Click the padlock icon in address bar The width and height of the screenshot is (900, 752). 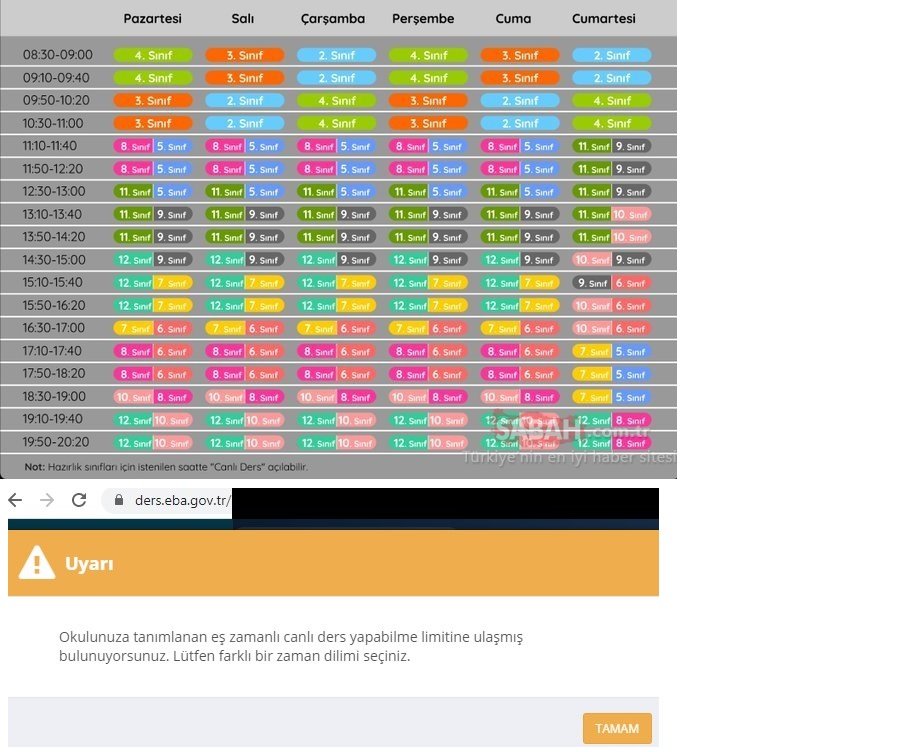[x=119, y=501]
